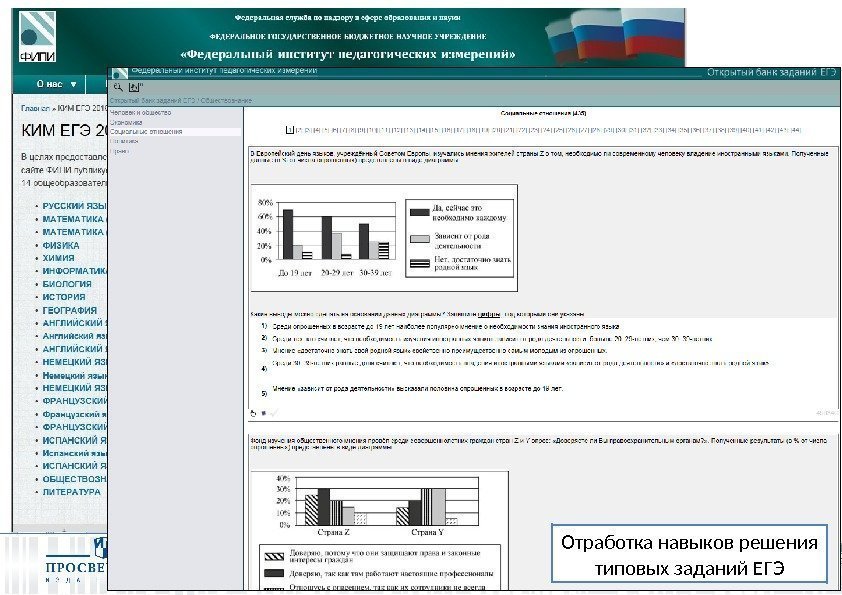Select 'Экономика' section in the sidebar
Image resolution: width=842 pixels, height=595 pixels.
(x=126, y=122)
